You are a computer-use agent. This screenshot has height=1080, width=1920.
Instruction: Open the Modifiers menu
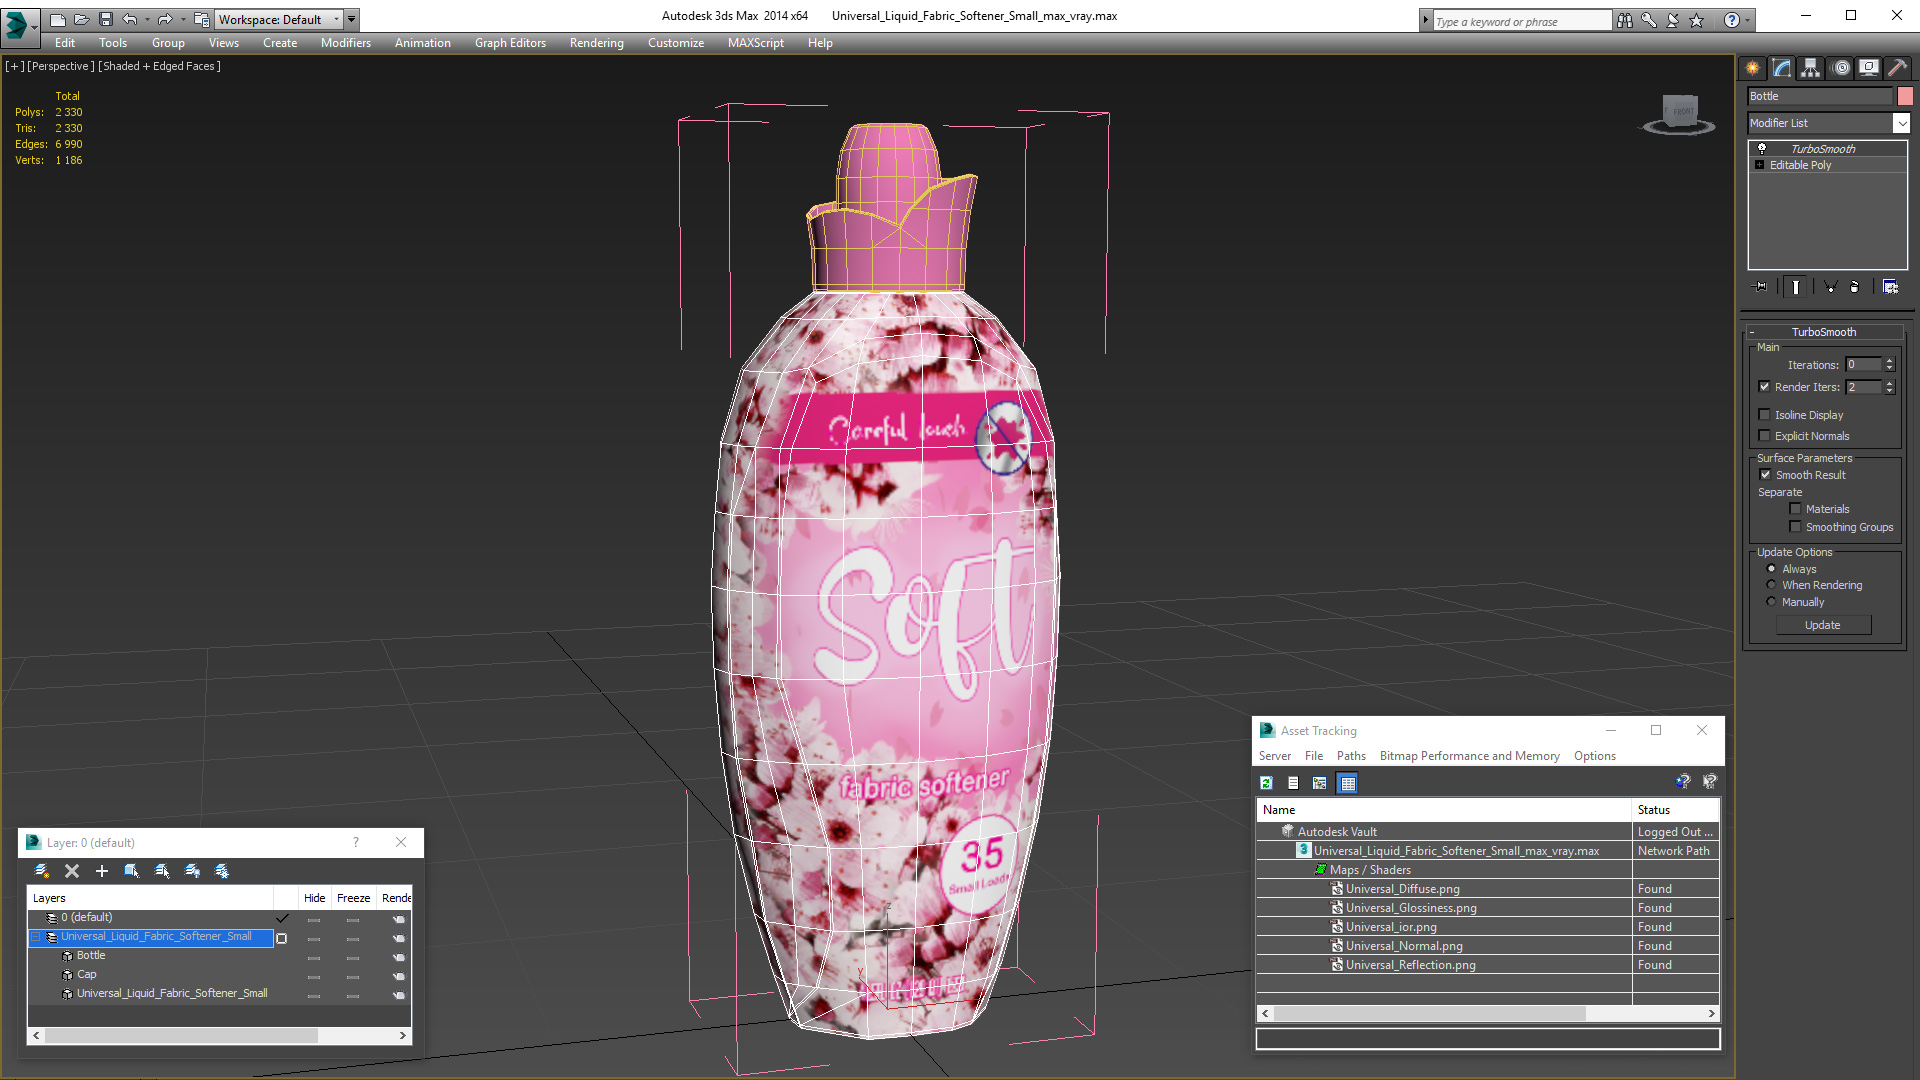(x=346, y=43)
